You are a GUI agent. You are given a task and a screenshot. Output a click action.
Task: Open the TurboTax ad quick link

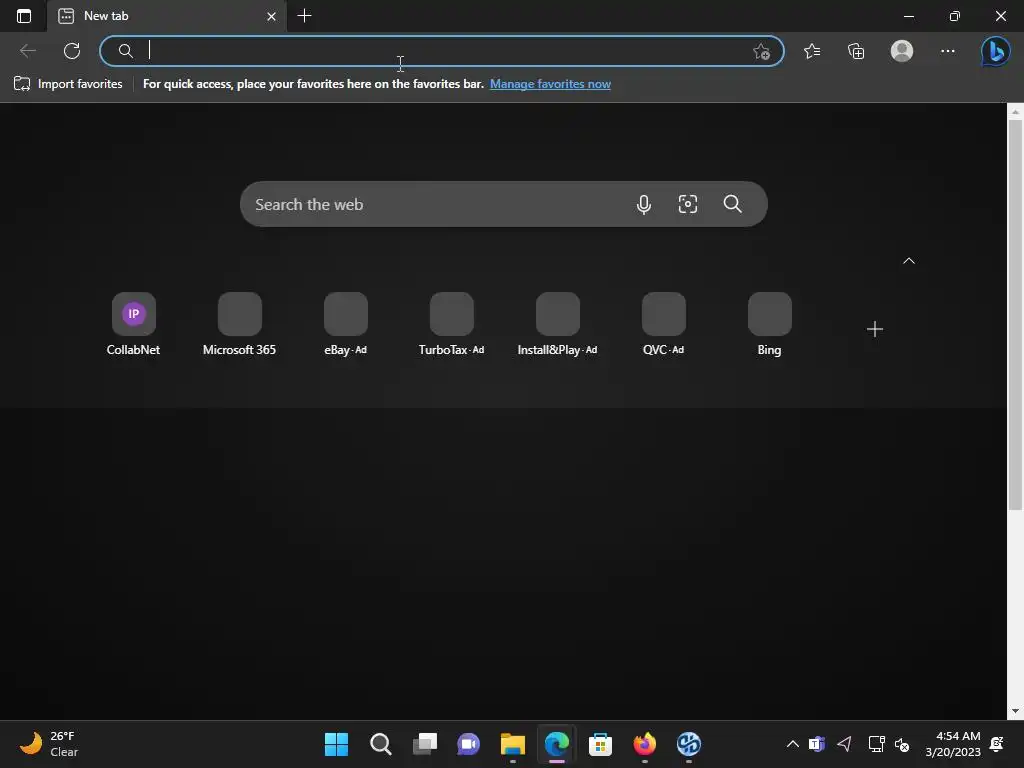coord(451,325)
